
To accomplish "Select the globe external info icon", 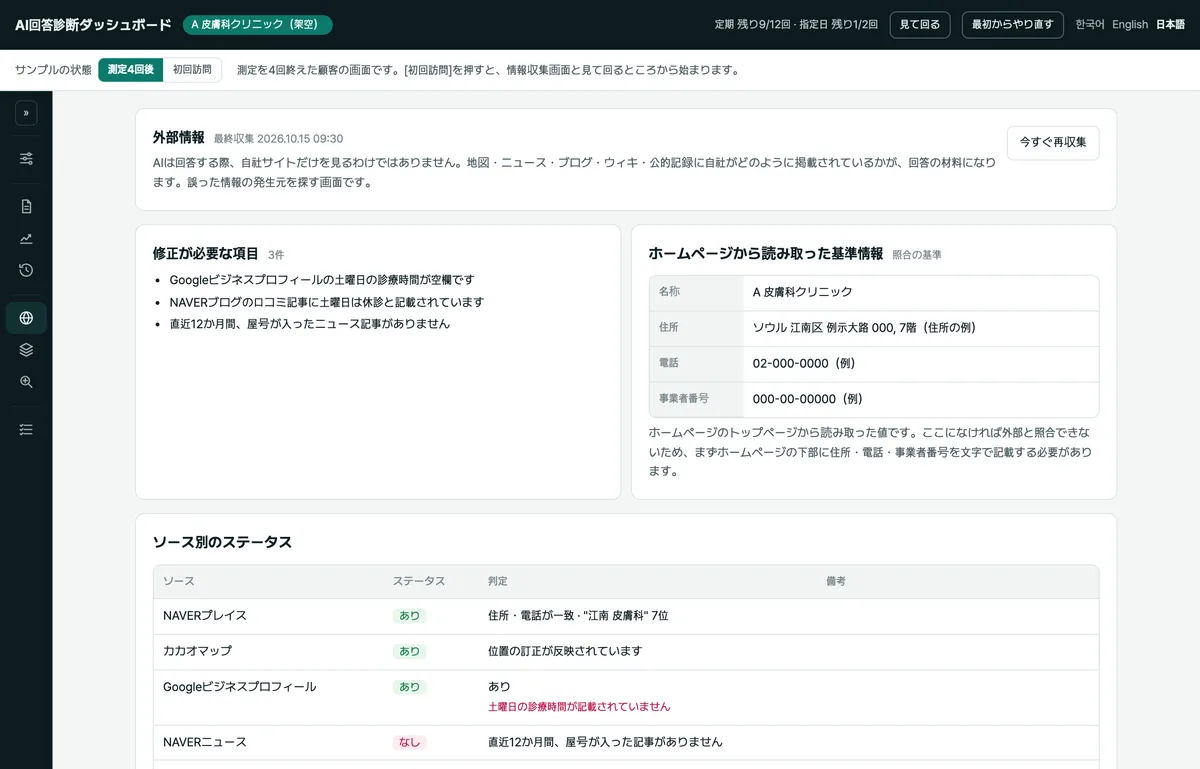I will tap(26, 318).
